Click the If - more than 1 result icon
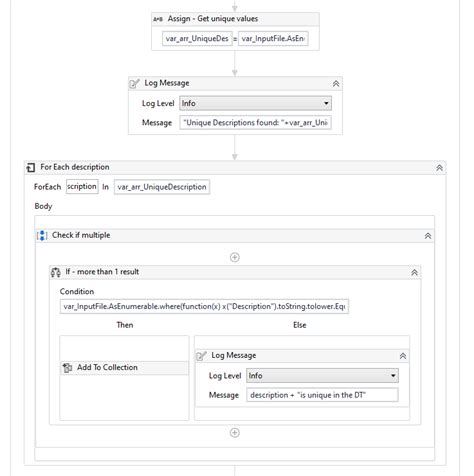Viewport: 474px width, 476px height. tap(56, 272)
